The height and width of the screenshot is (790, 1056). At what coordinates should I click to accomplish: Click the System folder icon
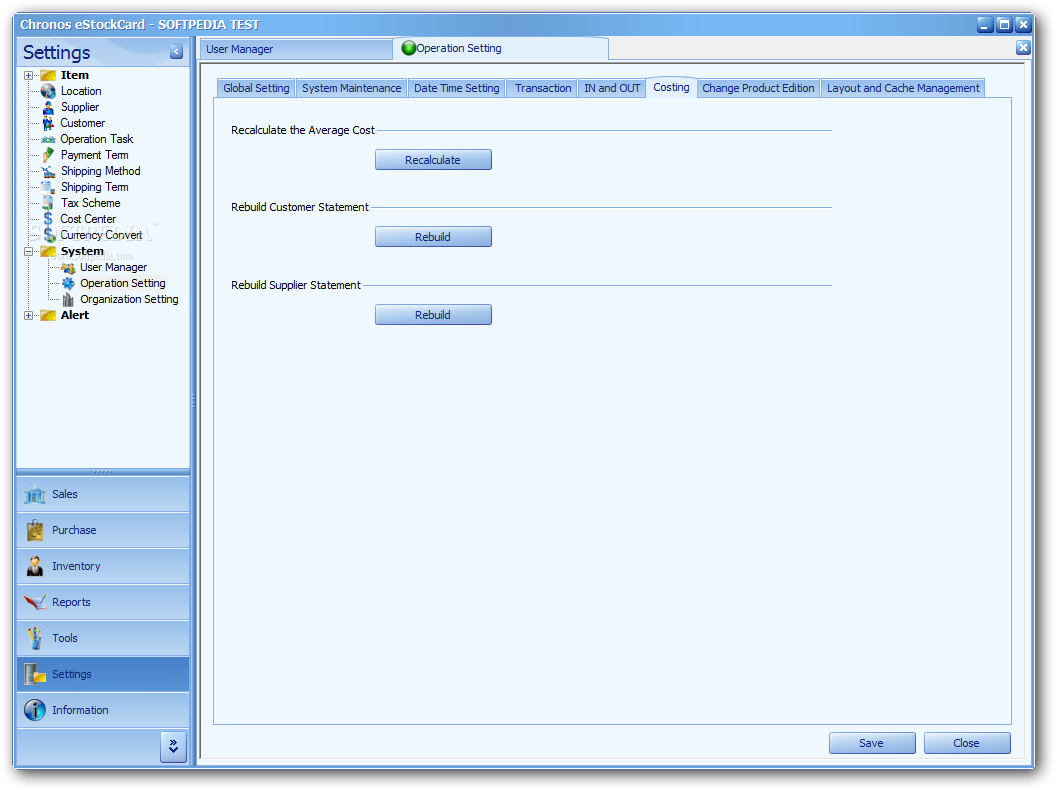(48, 251)
